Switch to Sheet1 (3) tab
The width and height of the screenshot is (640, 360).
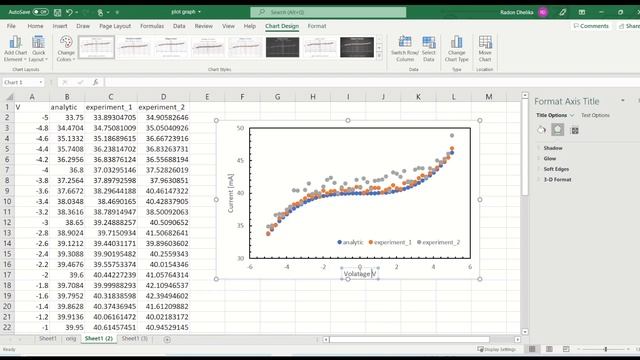pos(135,339)
